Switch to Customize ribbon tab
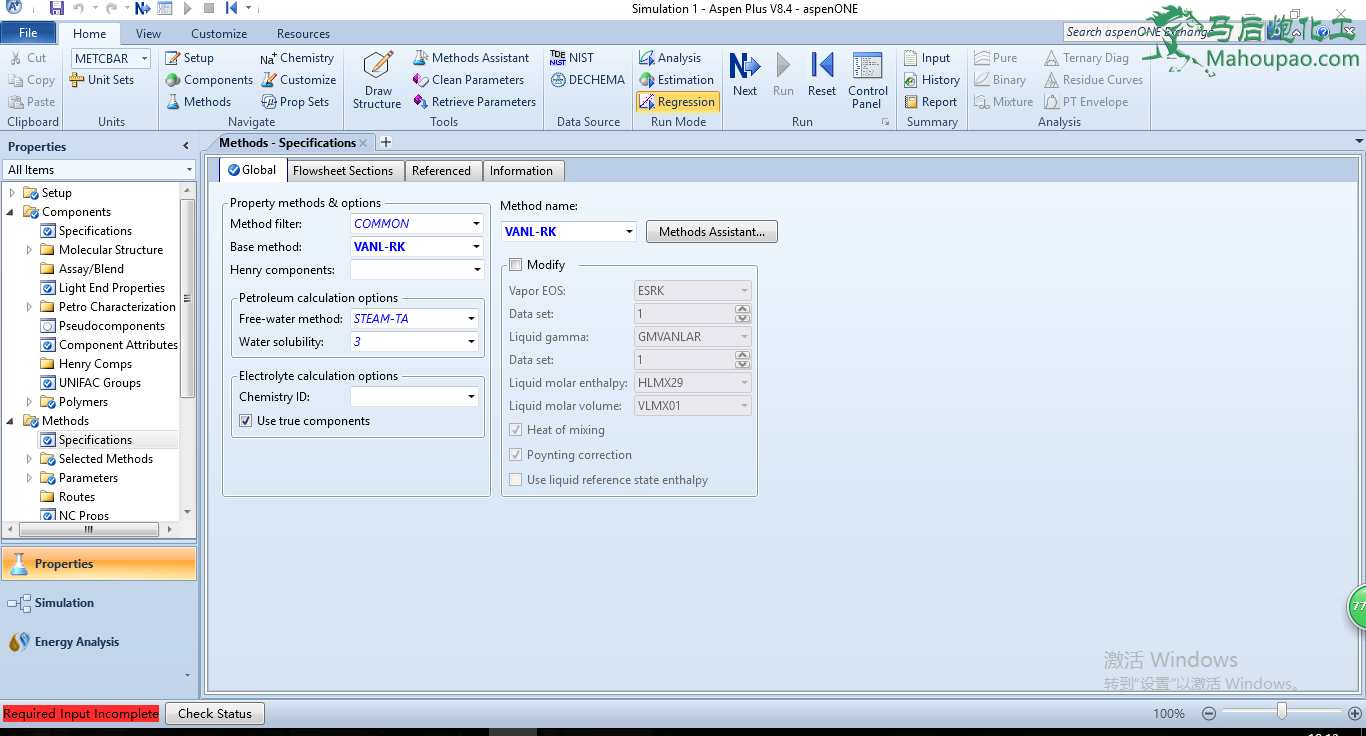1366x736 pixels. 219,33
